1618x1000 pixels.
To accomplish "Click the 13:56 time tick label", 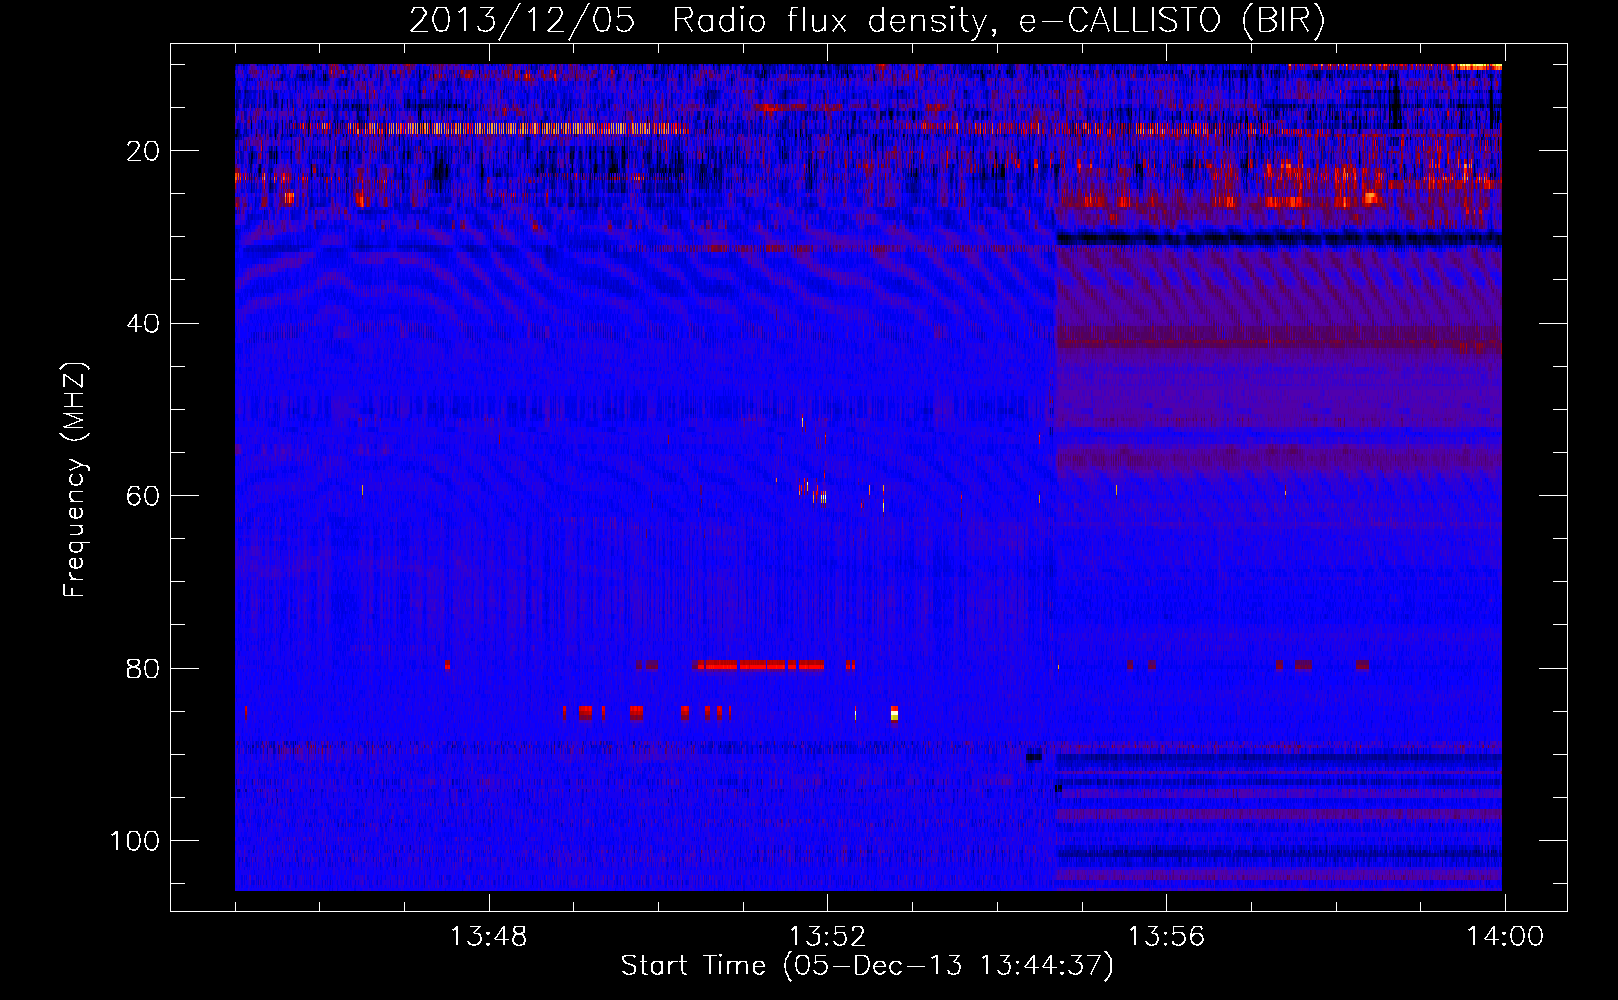I will click(1166, 937).
